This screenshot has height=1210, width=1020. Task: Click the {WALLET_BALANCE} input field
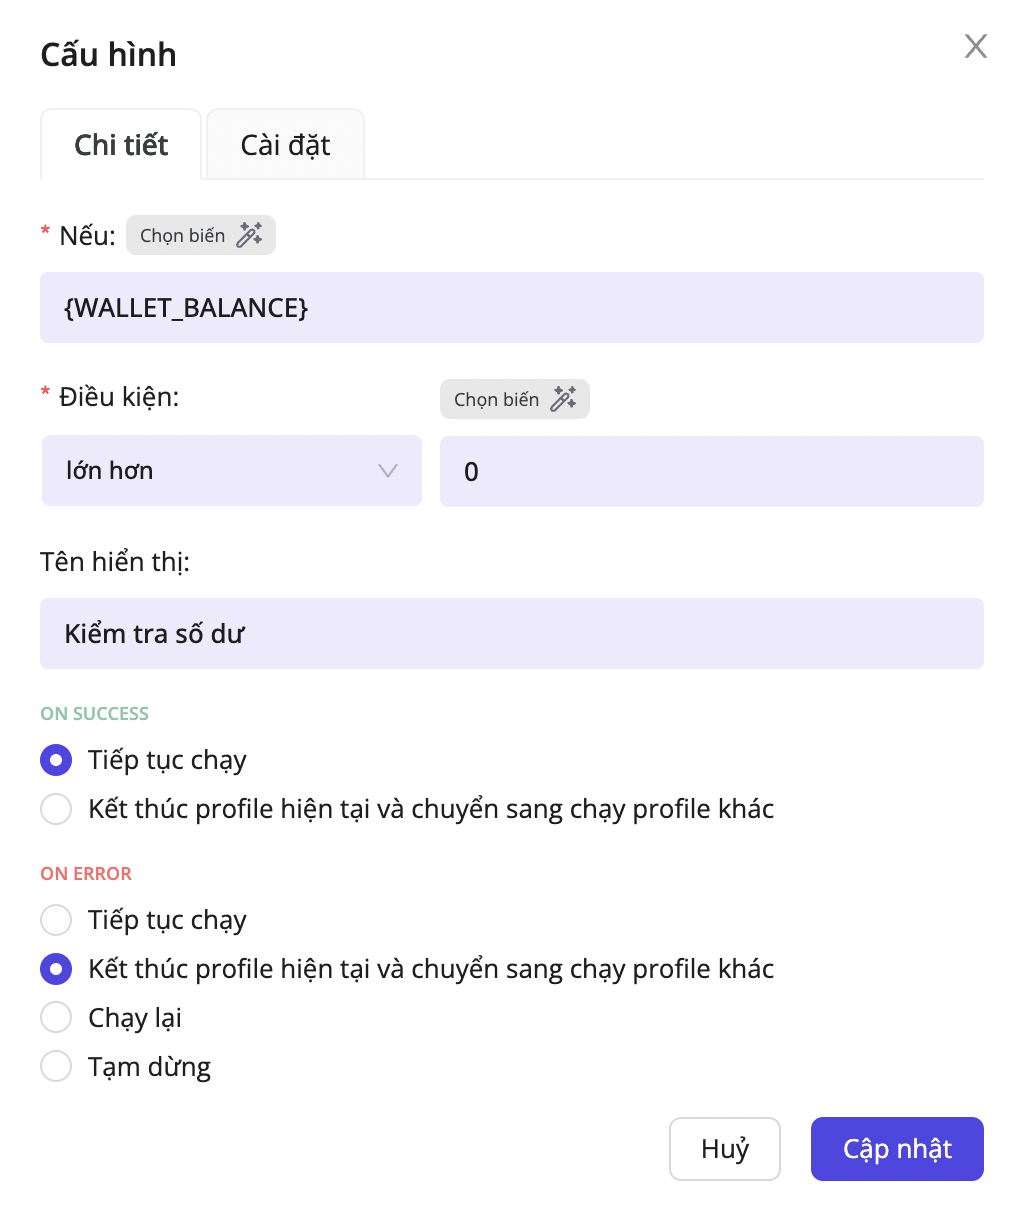[511, 308]
